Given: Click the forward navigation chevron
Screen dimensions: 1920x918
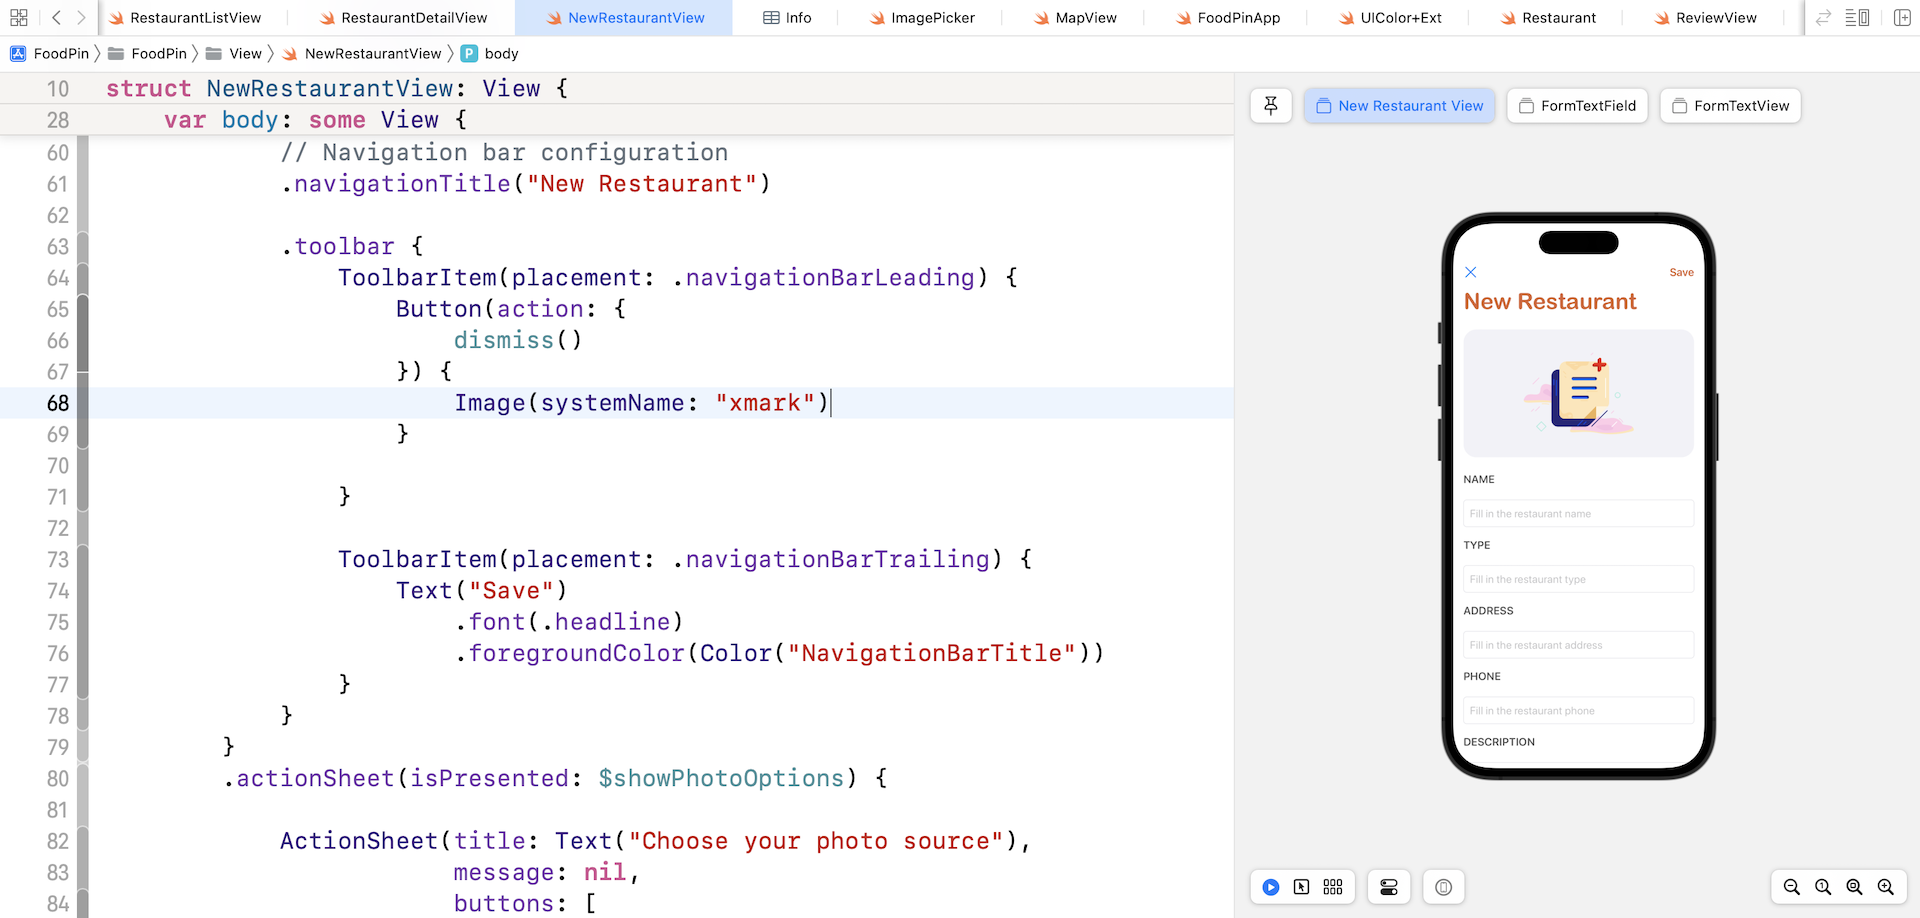Looking at the screenshot, I should coord(81,17).
